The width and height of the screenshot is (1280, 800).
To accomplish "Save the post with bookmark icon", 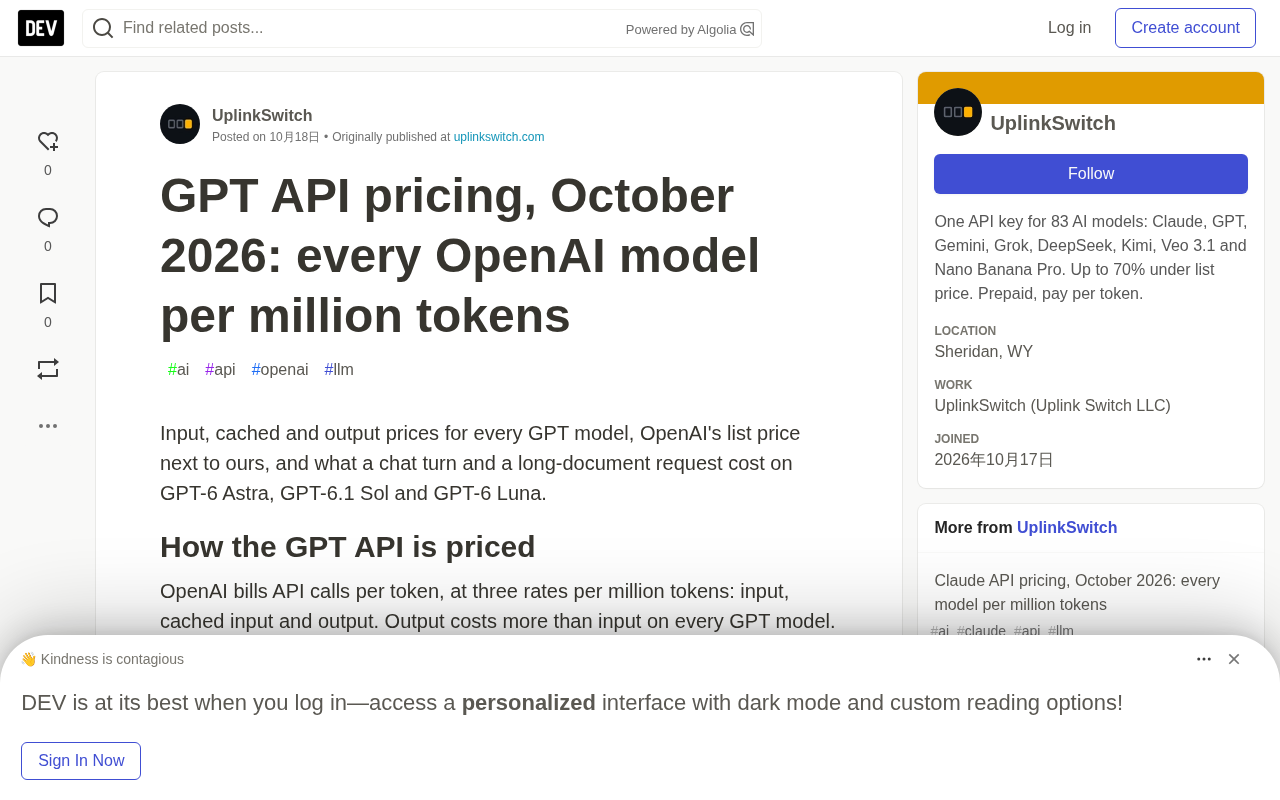I will (48, 293).
